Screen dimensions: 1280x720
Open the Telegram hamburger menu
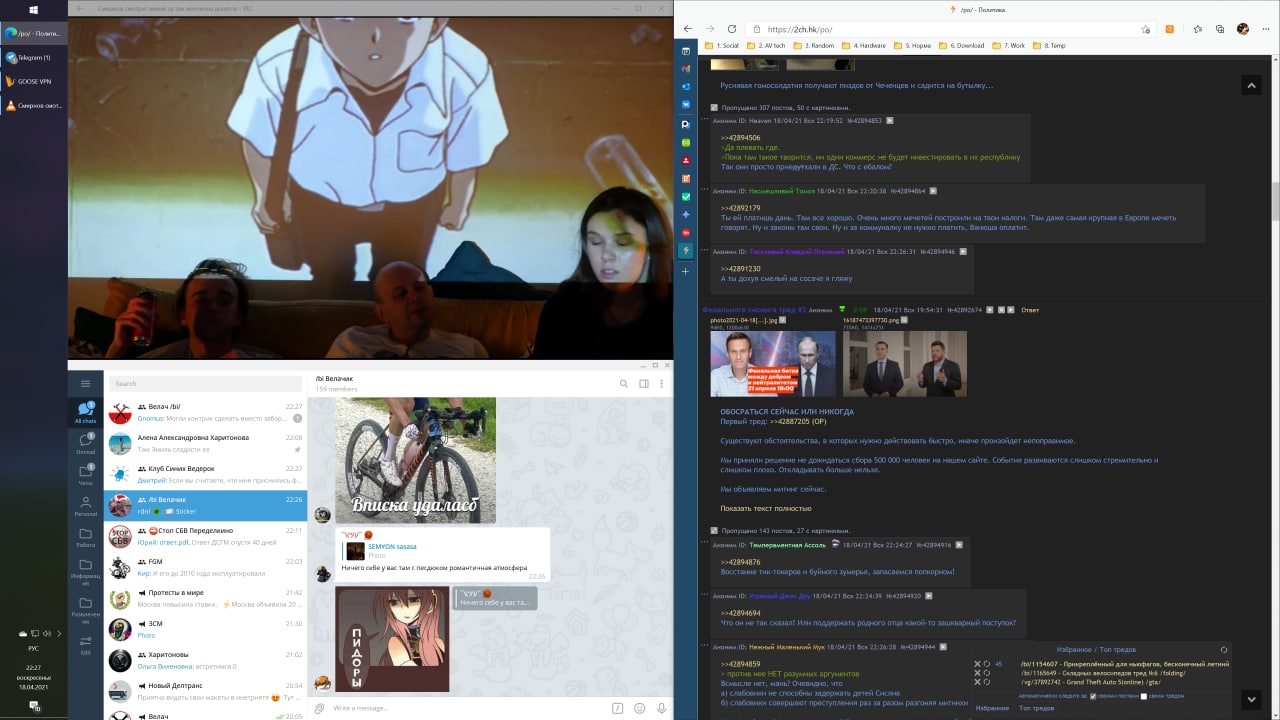pyautogui.click(x=85, y=383)
